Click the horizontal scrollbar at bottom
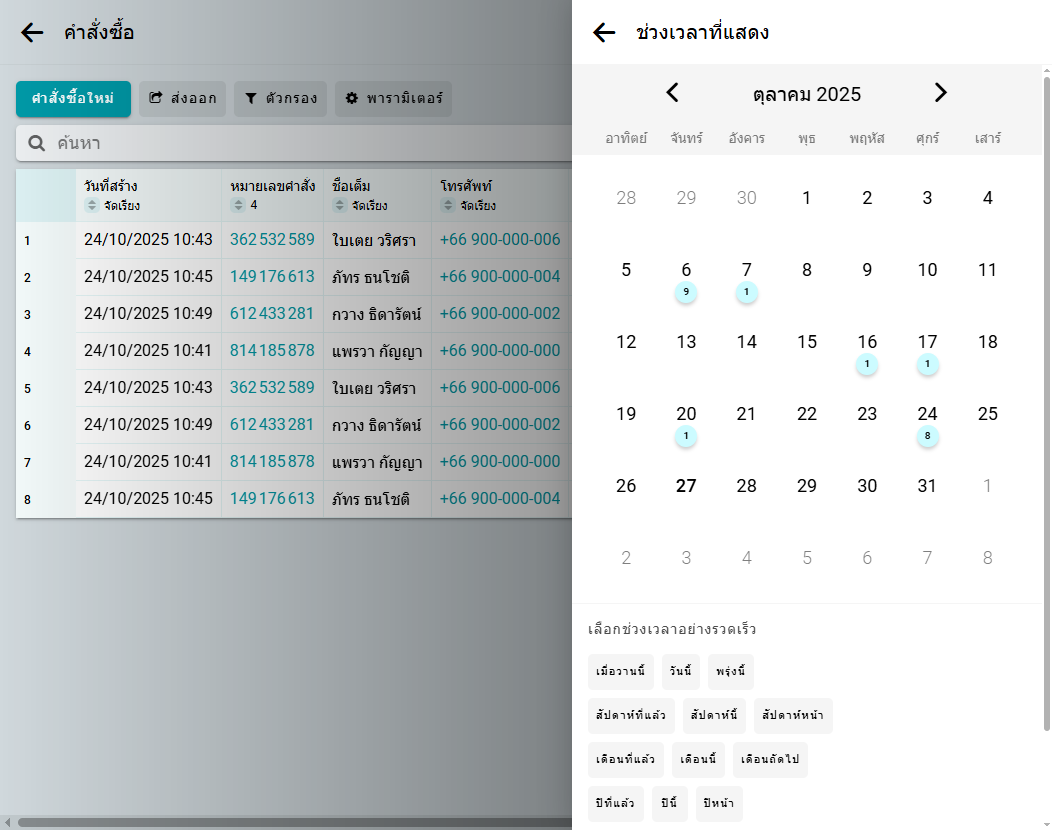1052x830 pixels. coord(290,822)
